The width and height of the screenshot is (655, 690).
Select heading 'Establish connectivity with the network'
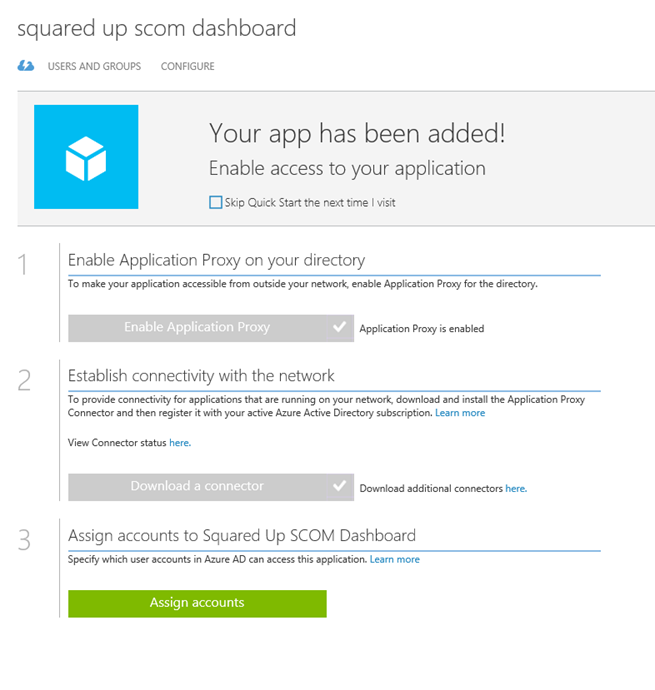pyautogui.click(x=201, y=376)
